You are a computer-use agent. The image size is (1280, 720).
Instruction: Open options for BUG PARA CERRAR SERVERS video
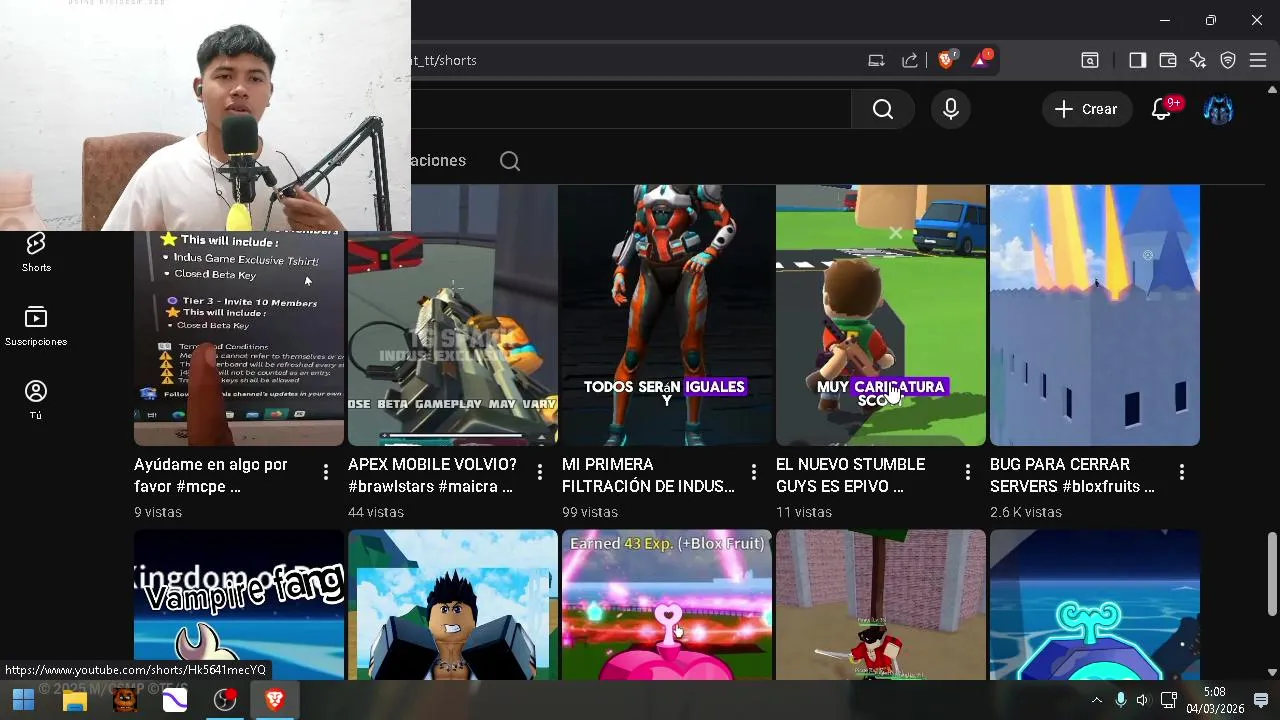click(x=1182, y=472)
